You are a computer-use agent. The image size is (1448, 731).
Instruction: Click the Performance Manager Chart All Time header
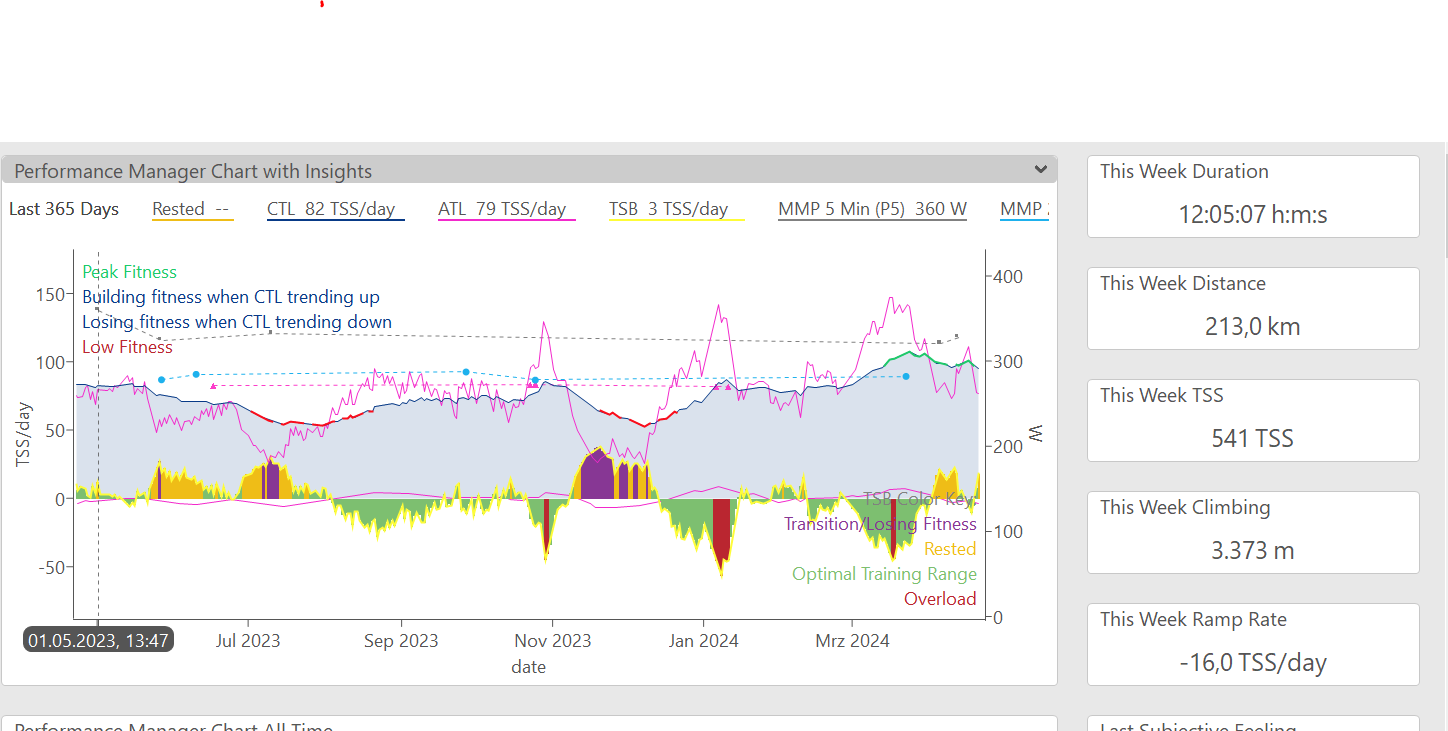pos(529,724)
